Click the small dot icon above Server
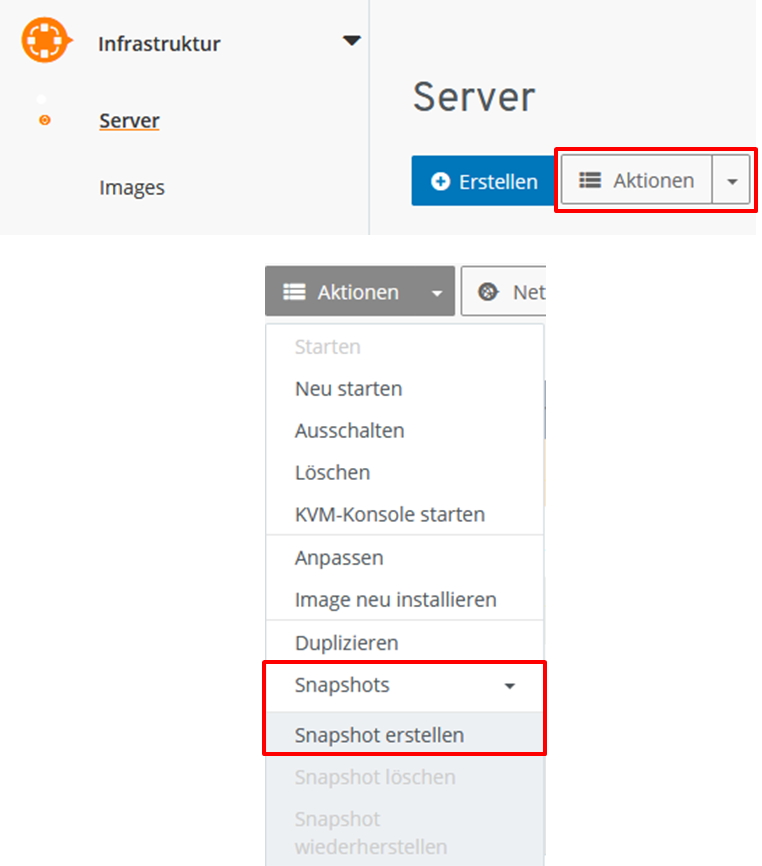Viewport: 762px width, 866px height. click(41, 97)
